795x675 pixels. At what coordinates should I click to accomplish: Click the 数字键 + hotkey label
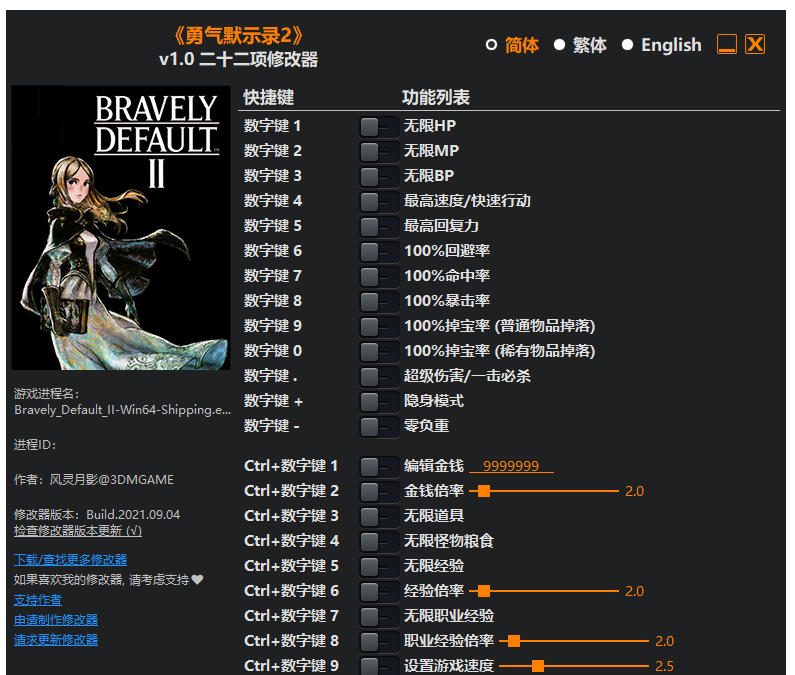point(273,401)
